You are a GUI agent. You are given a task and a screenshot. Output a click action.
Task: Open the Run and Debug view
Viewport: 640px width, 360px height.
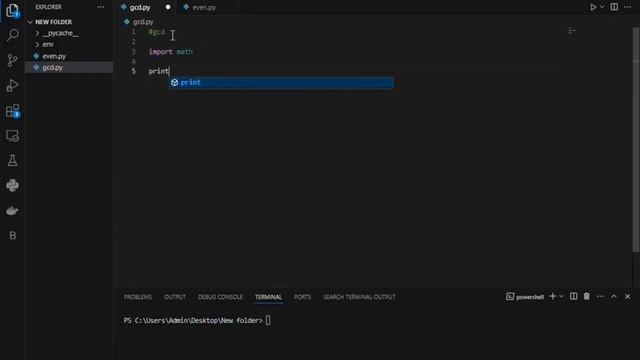(12, 85)
